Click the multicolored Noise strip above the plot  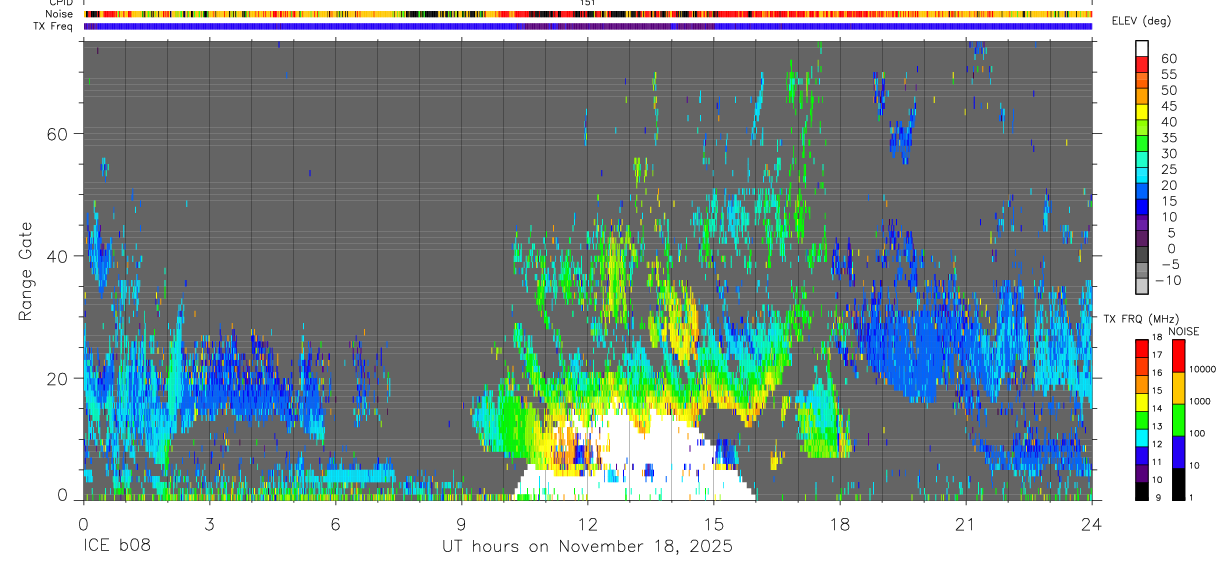[x=588, y=14]
